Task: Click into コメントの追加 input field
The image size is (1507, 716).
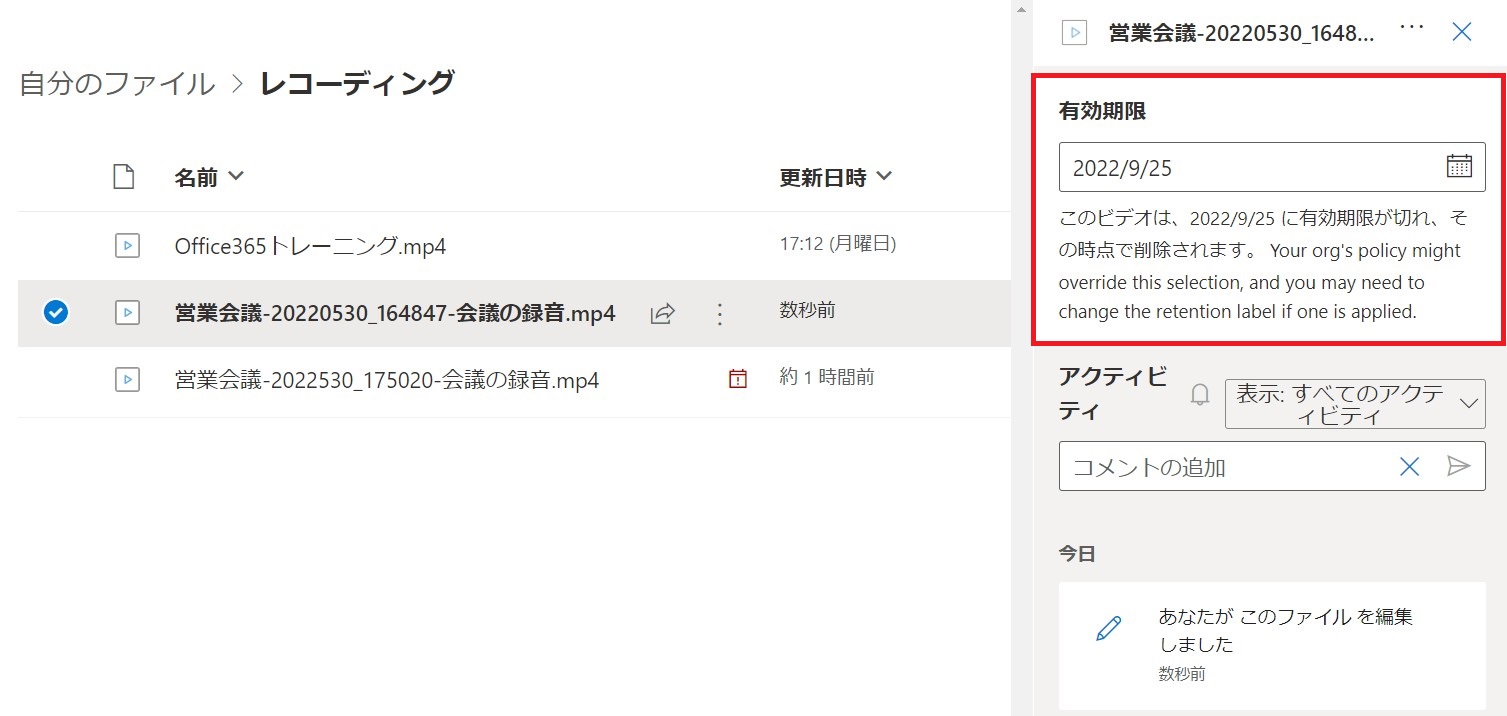Action: [1225, 467]
